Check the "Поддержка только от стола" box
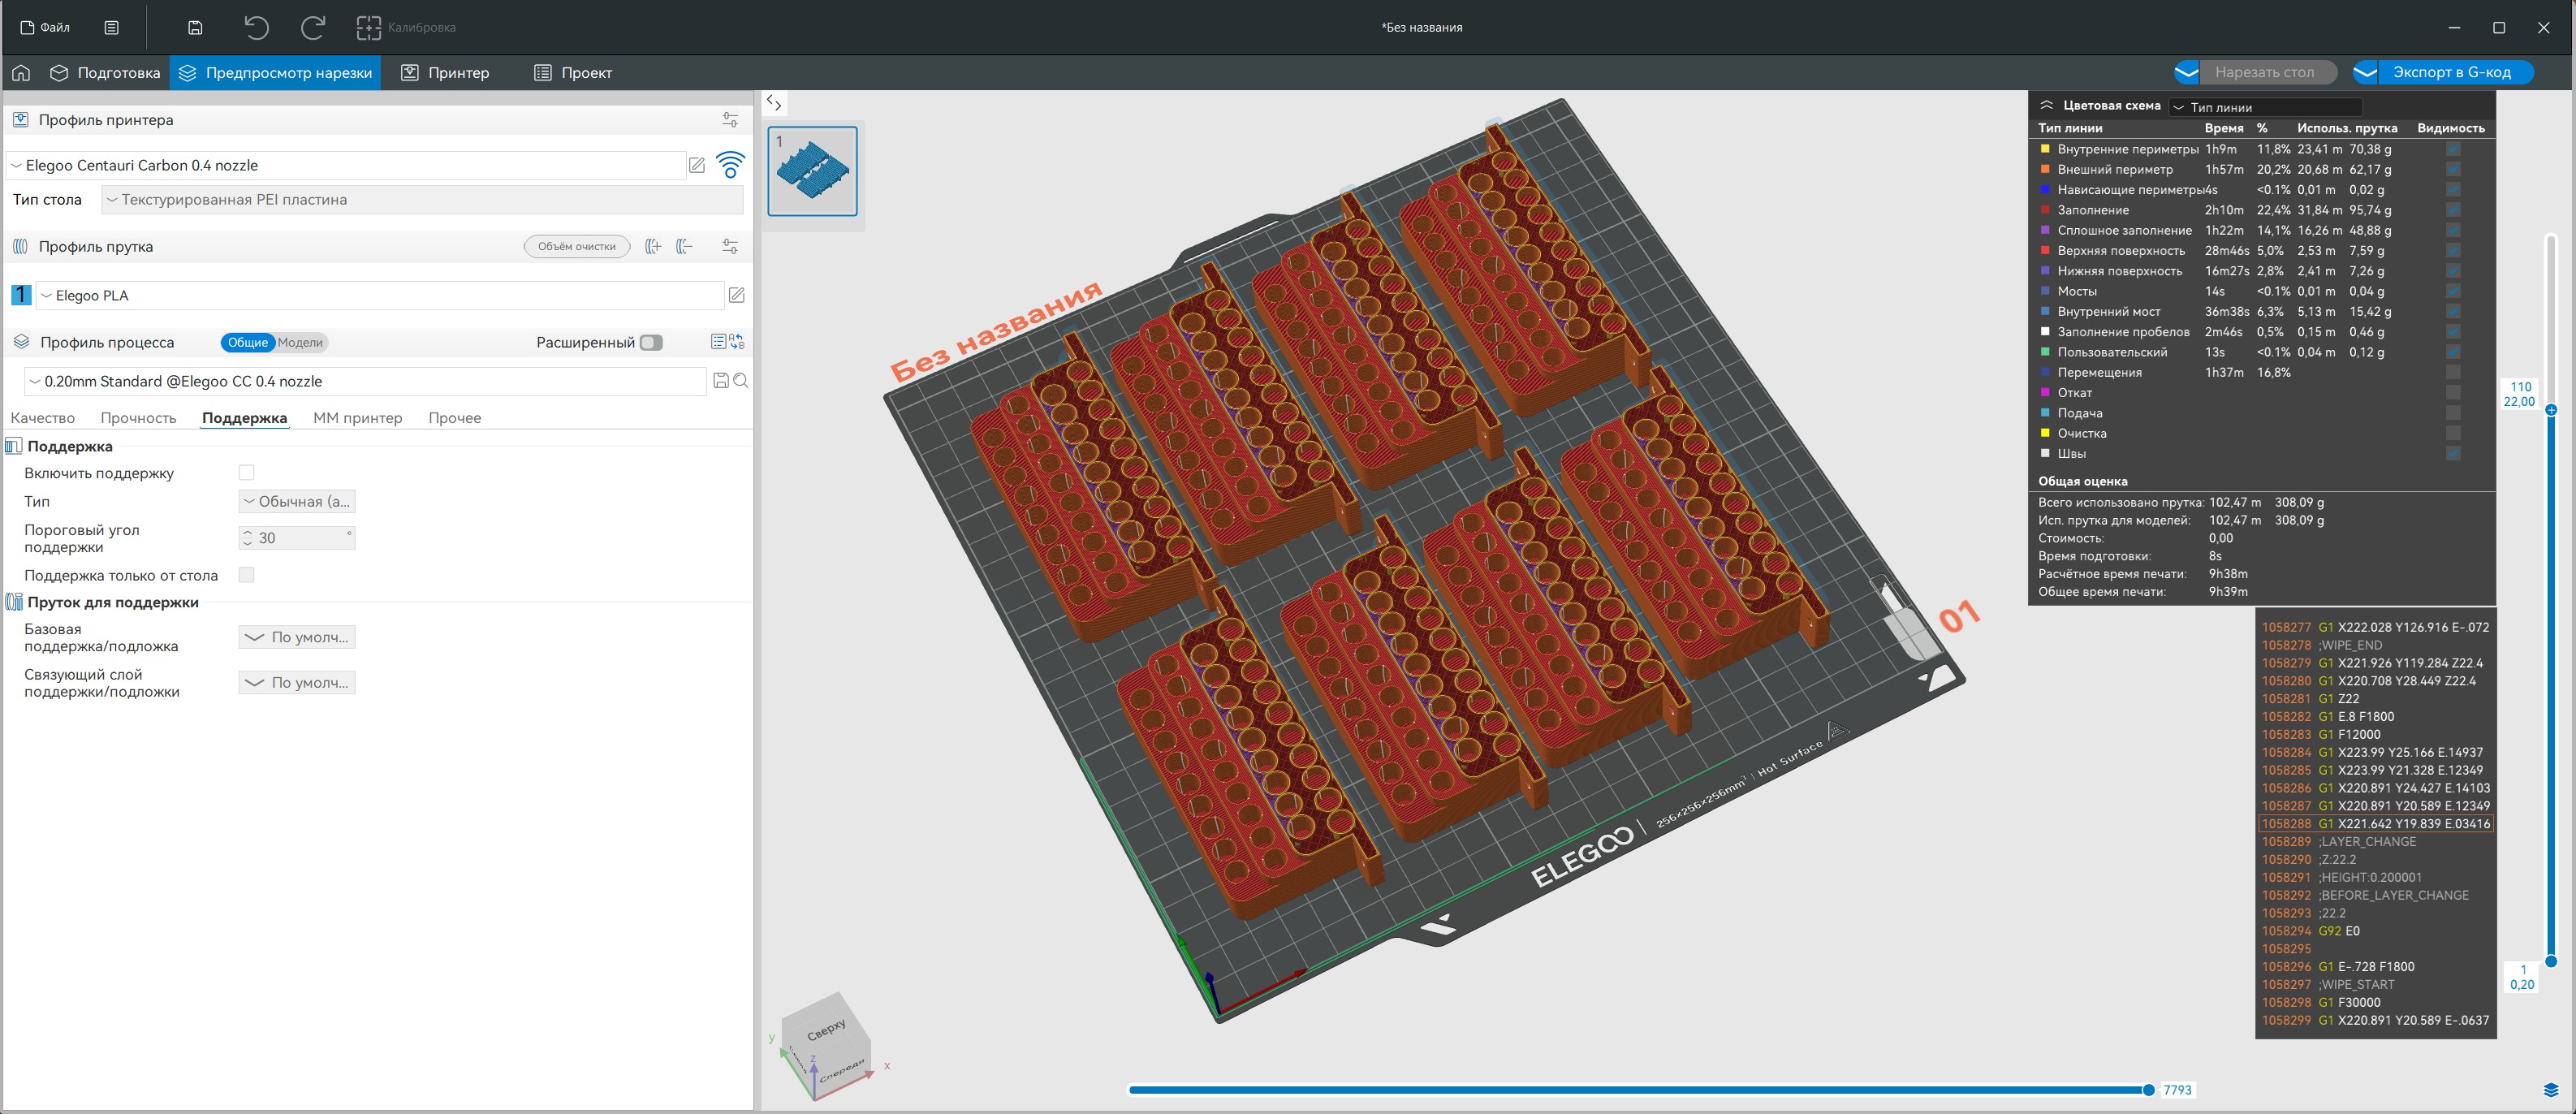 tap(246, 575)
